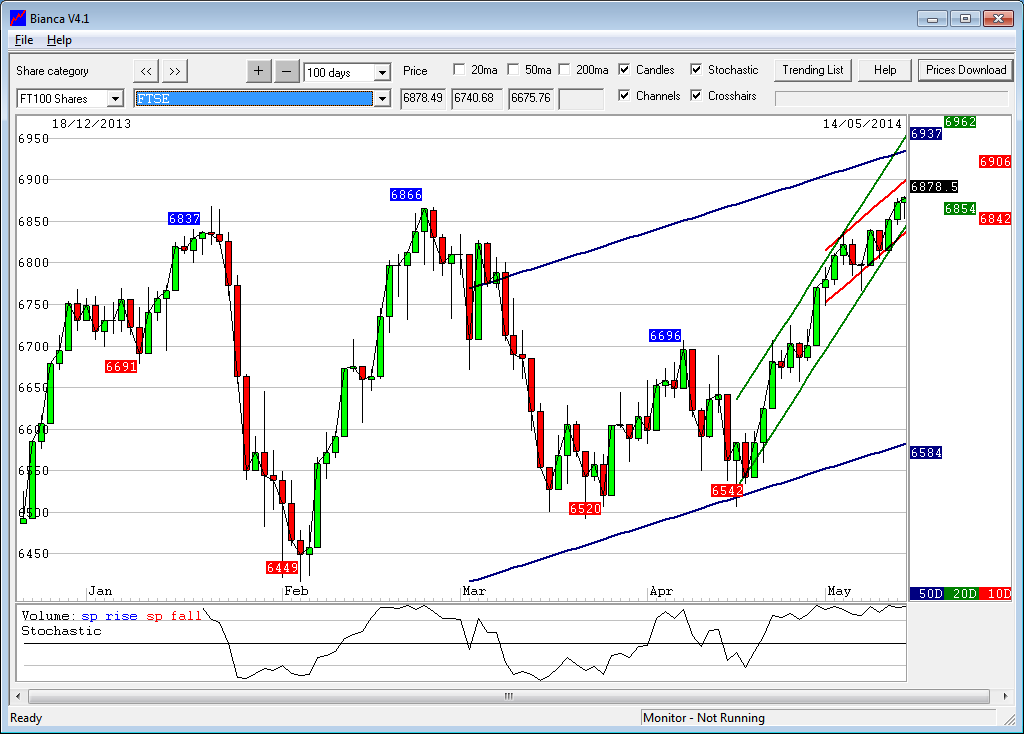Open the Help menu in menu bar
Viewport: 1024px width, 734px height.
(59, 40)
